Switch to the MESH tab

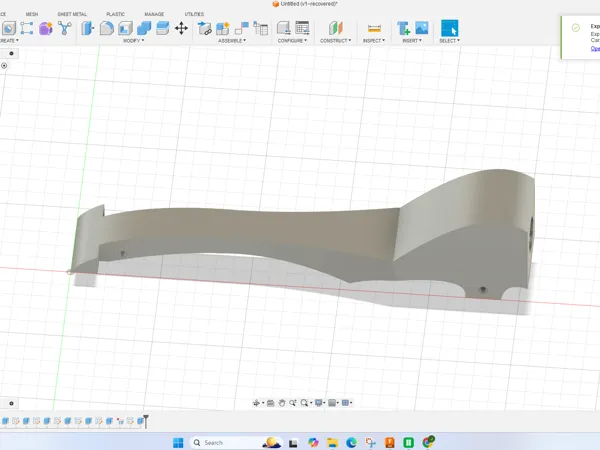pyautogui.click(x=32, y=14)
